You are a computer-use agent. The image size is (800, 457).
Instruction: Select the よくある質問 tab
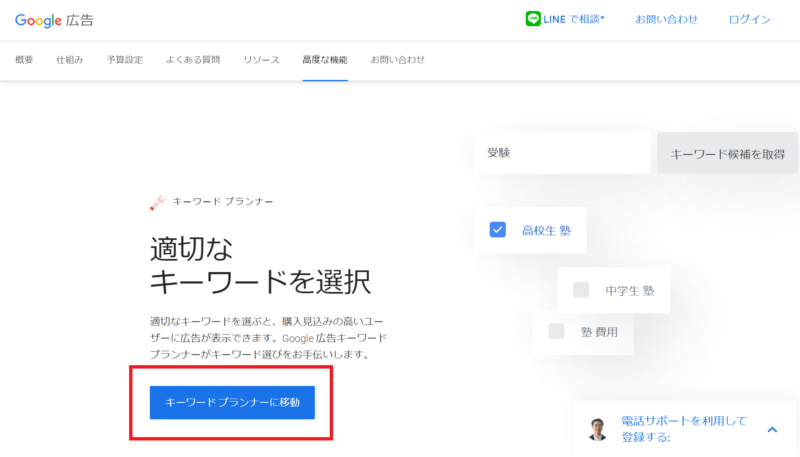point(193,60)
